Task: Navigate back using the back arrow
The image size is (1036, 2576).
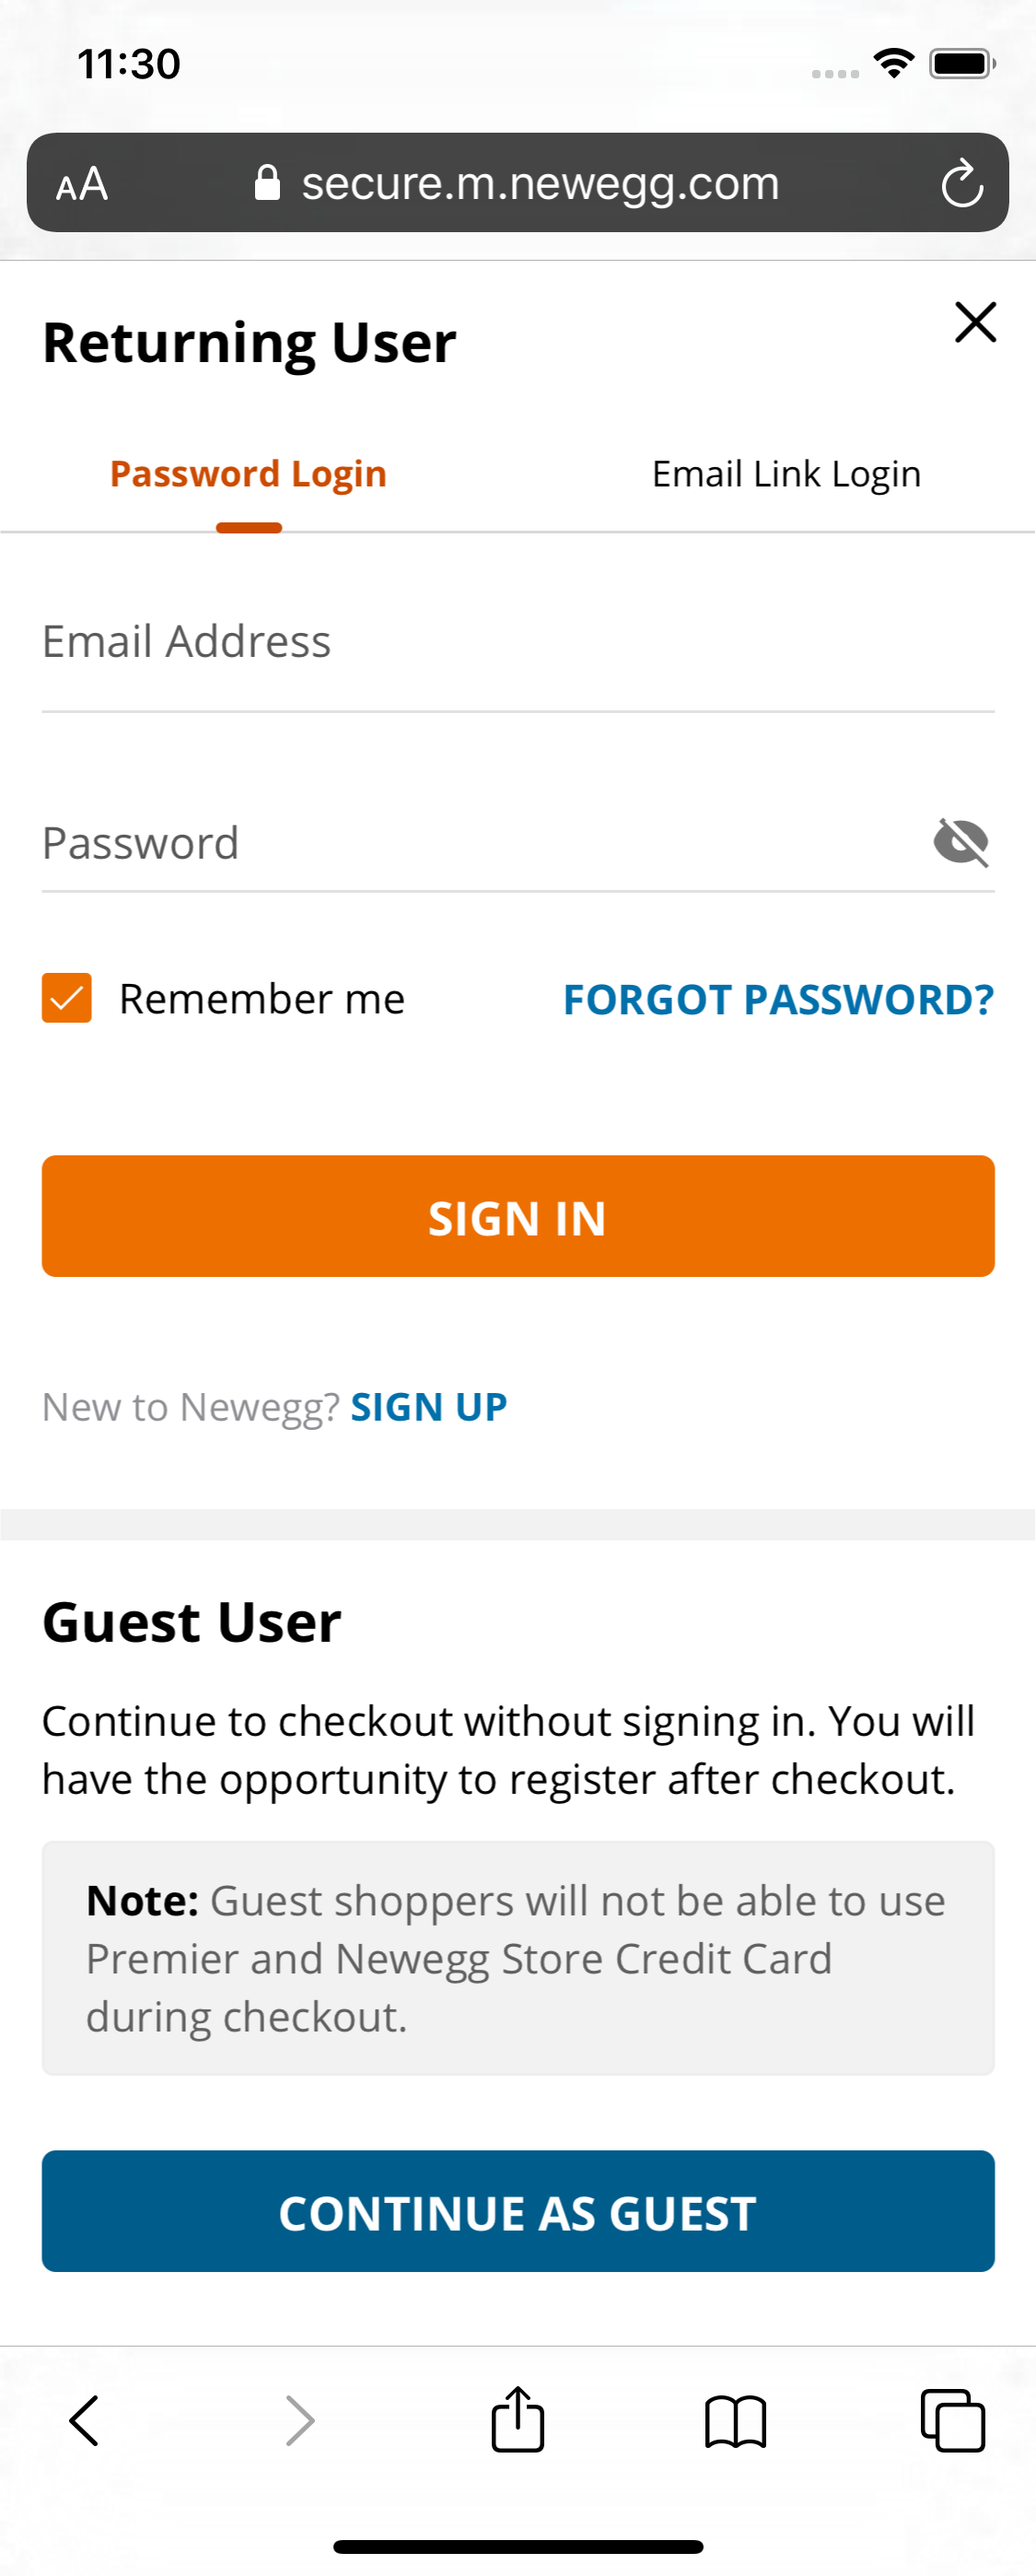Action: (84, 2421)
